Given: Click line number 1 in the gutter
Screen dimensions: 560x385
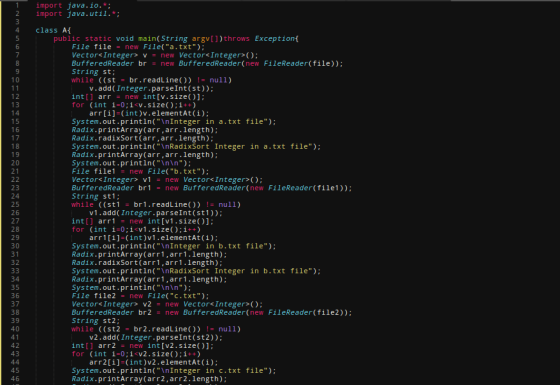Looking at the screenshot, I should click(x=17, y=5).
